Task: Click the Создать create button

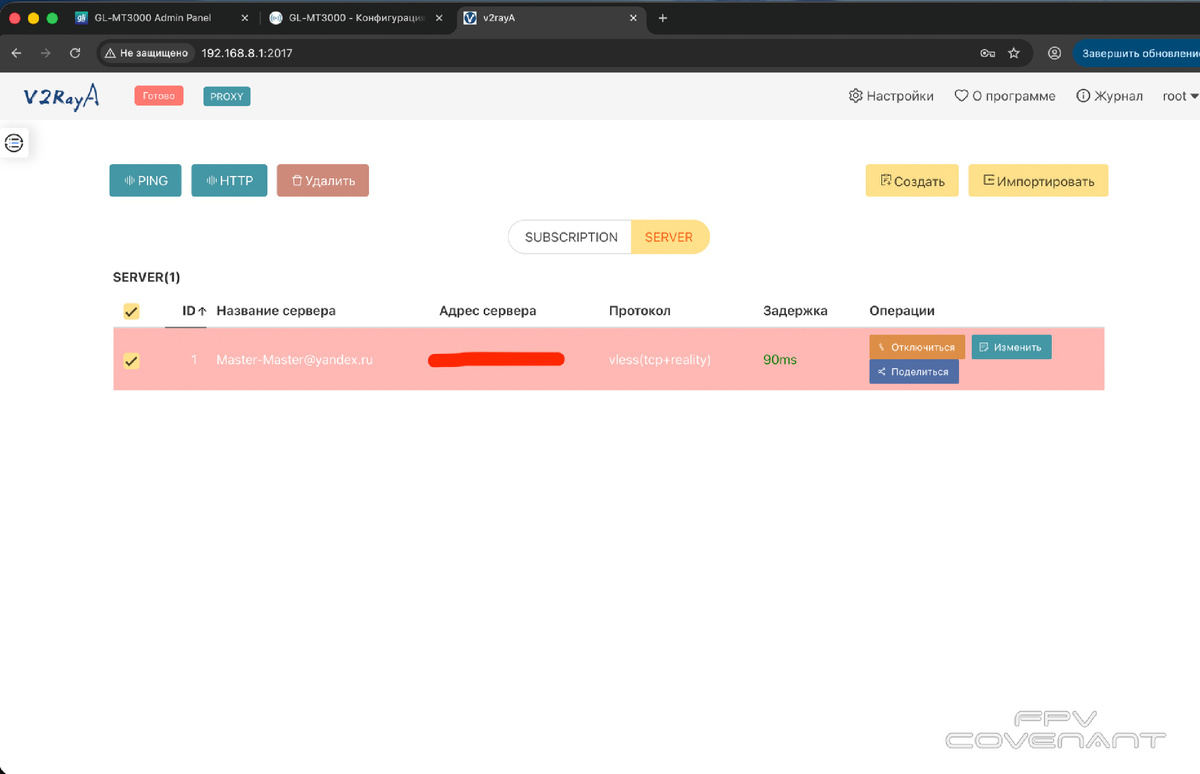Action: click(x=912, y=181)
